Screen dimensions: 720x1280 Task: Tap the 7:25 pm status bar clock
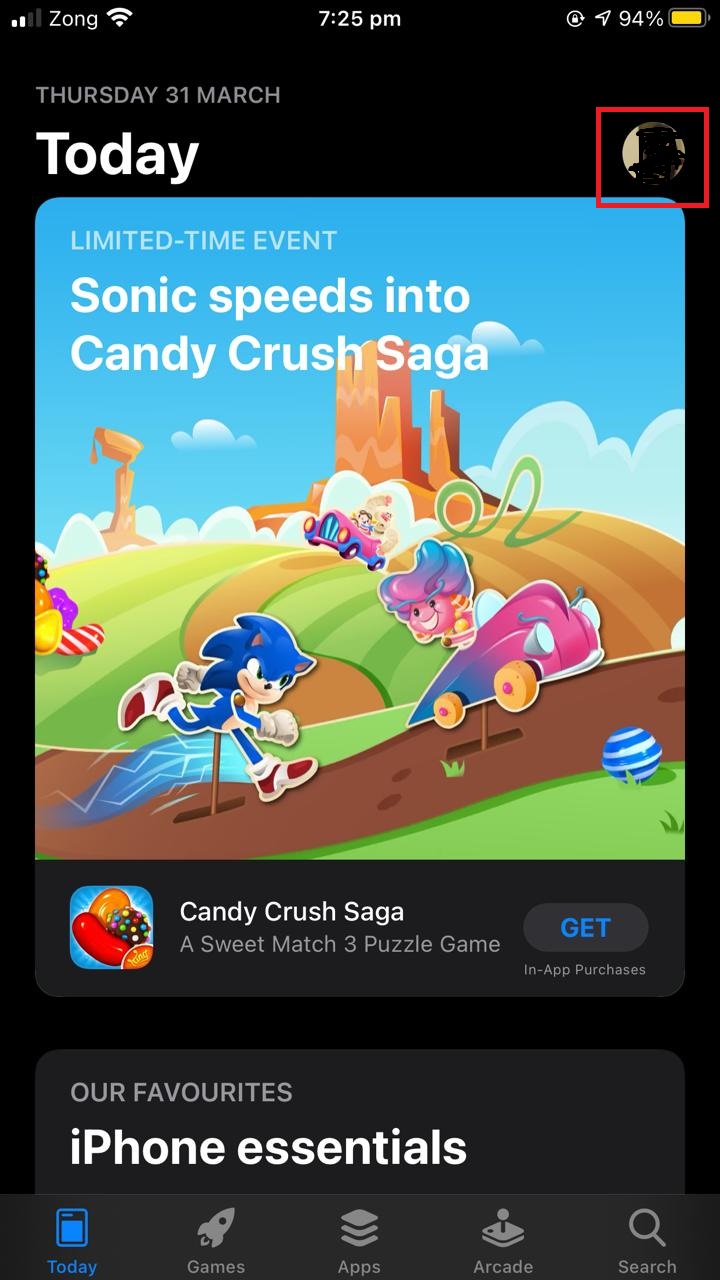(360, 18)
